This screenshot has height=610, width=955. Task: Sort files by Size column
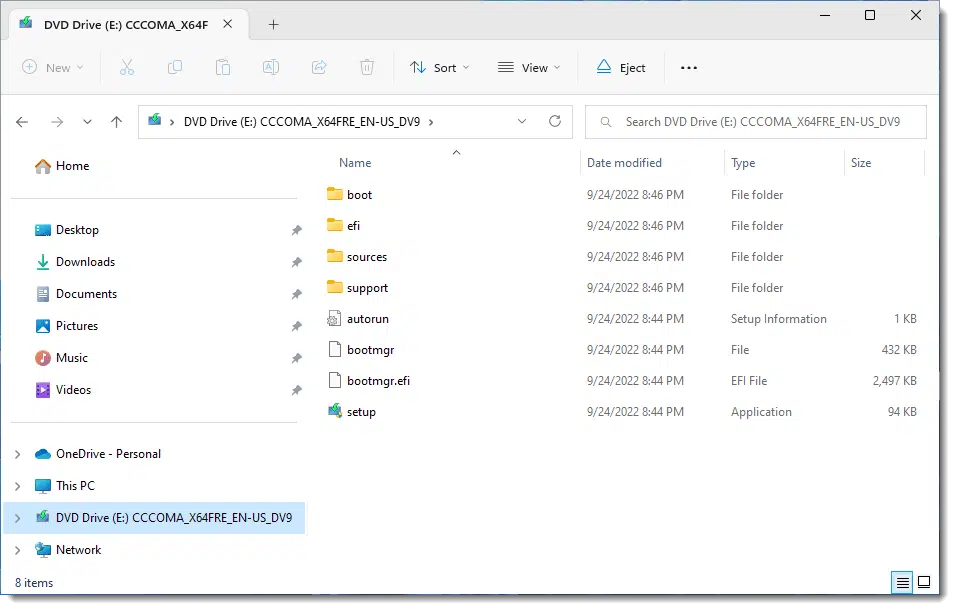pos(861,163)
